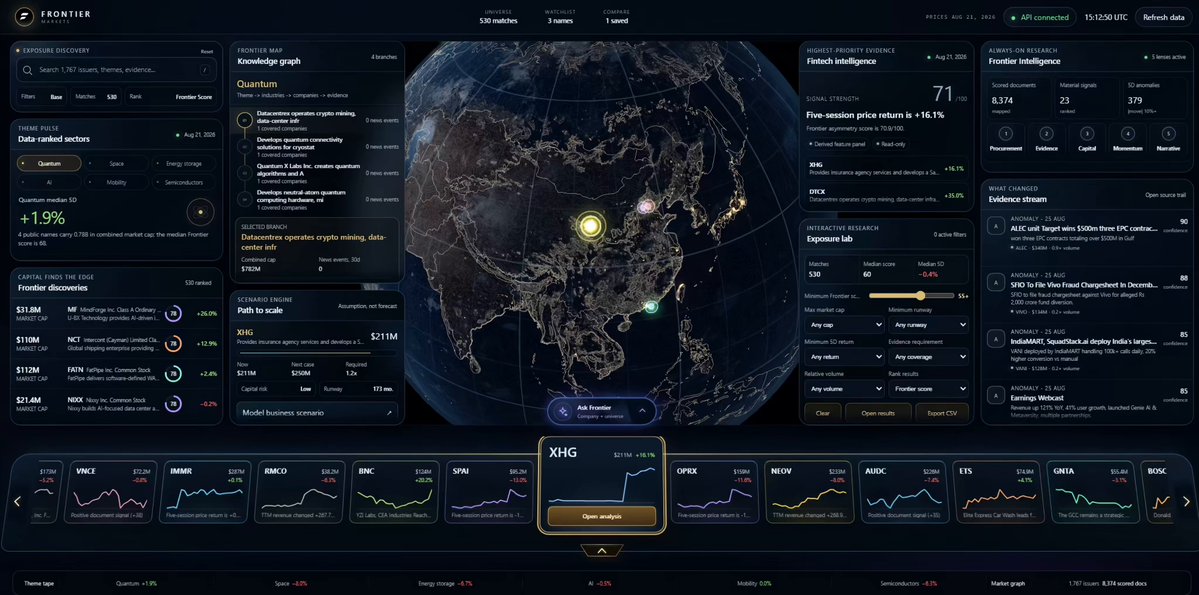Click the score ring for NCT Intercont
The height and width of the screenshot is (595, 1199).
174,343
